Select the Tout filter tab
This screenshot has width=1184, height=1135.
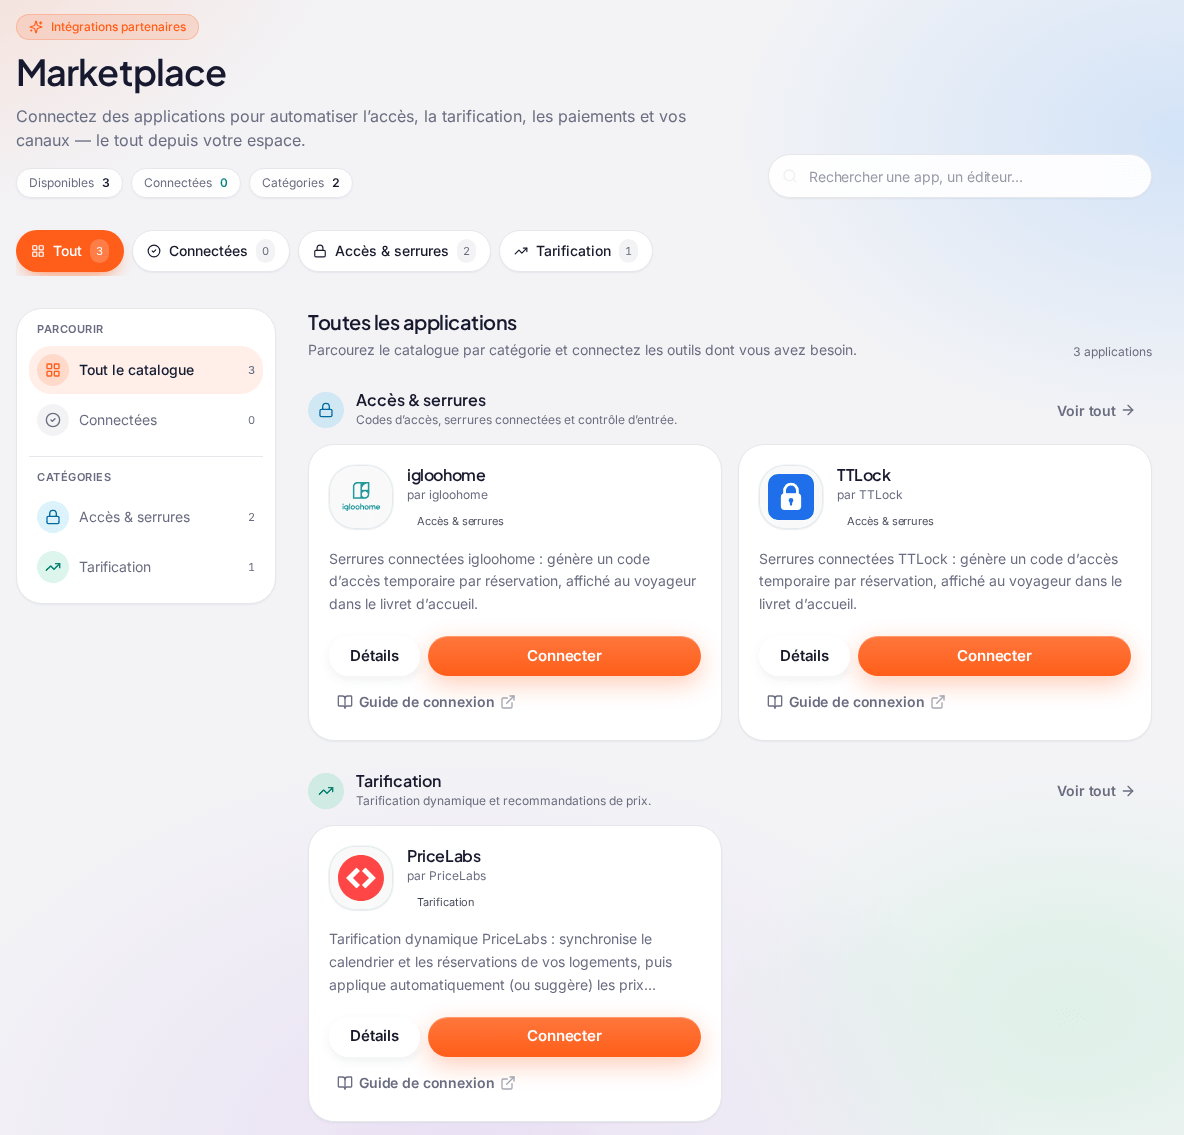(x=69, y=251)
